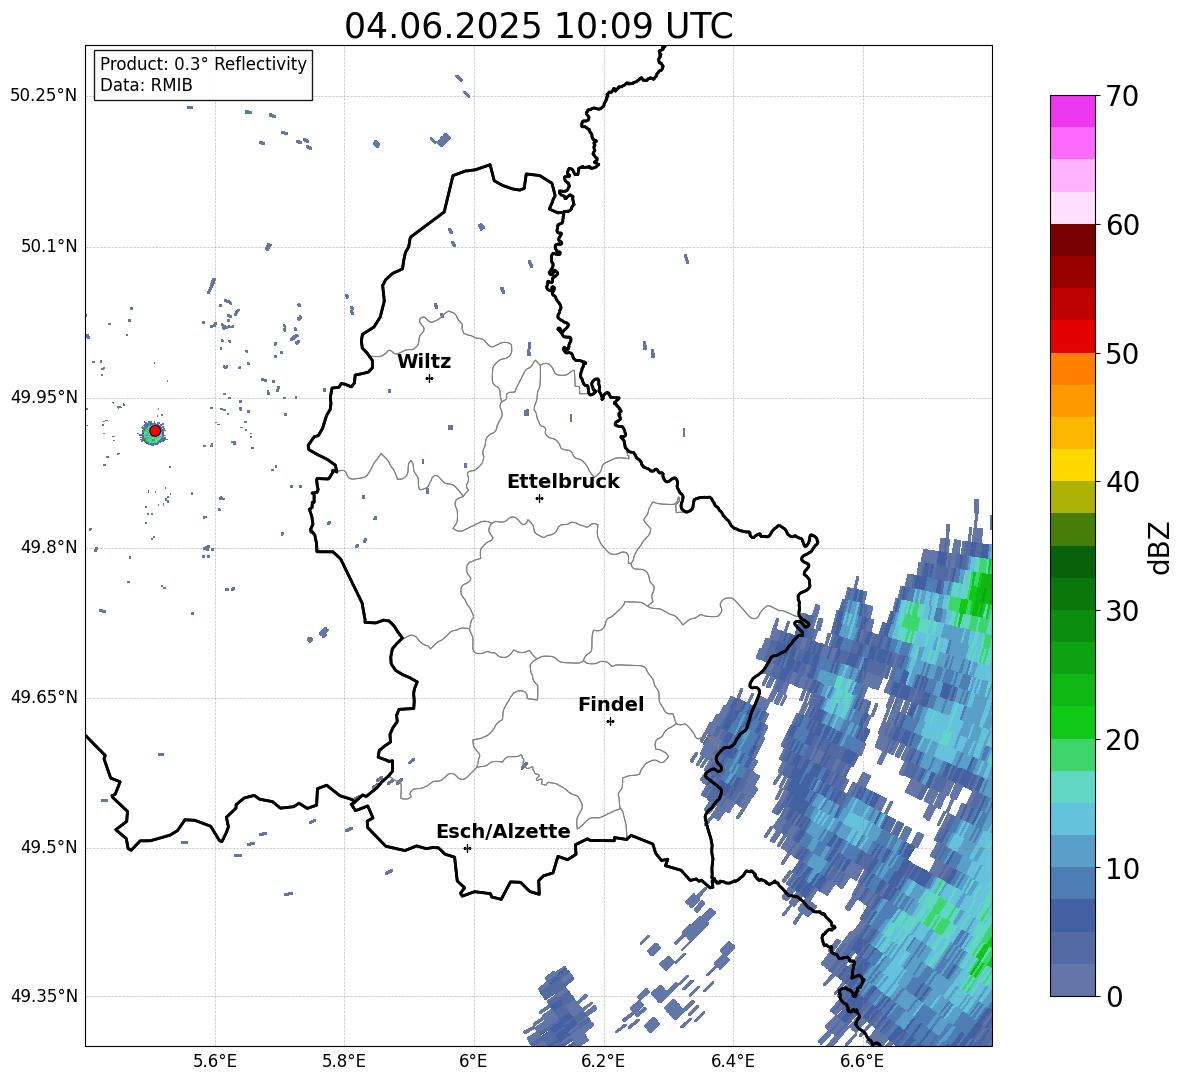Screen dimensions: 1184x1081
Task: Click the 6.6°E longitude label
Action: point(862,1061)
